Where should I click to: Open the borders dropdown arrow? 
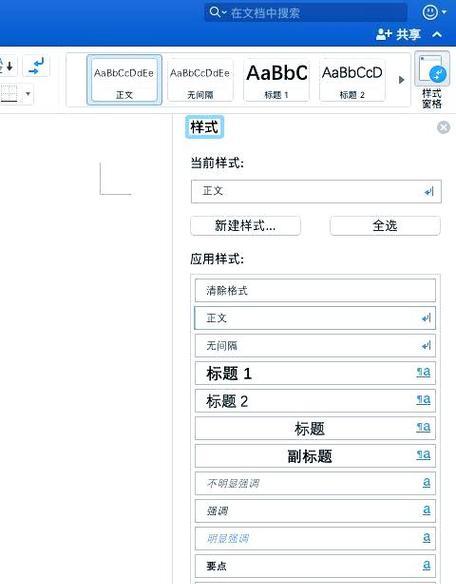tap(28, 94)
